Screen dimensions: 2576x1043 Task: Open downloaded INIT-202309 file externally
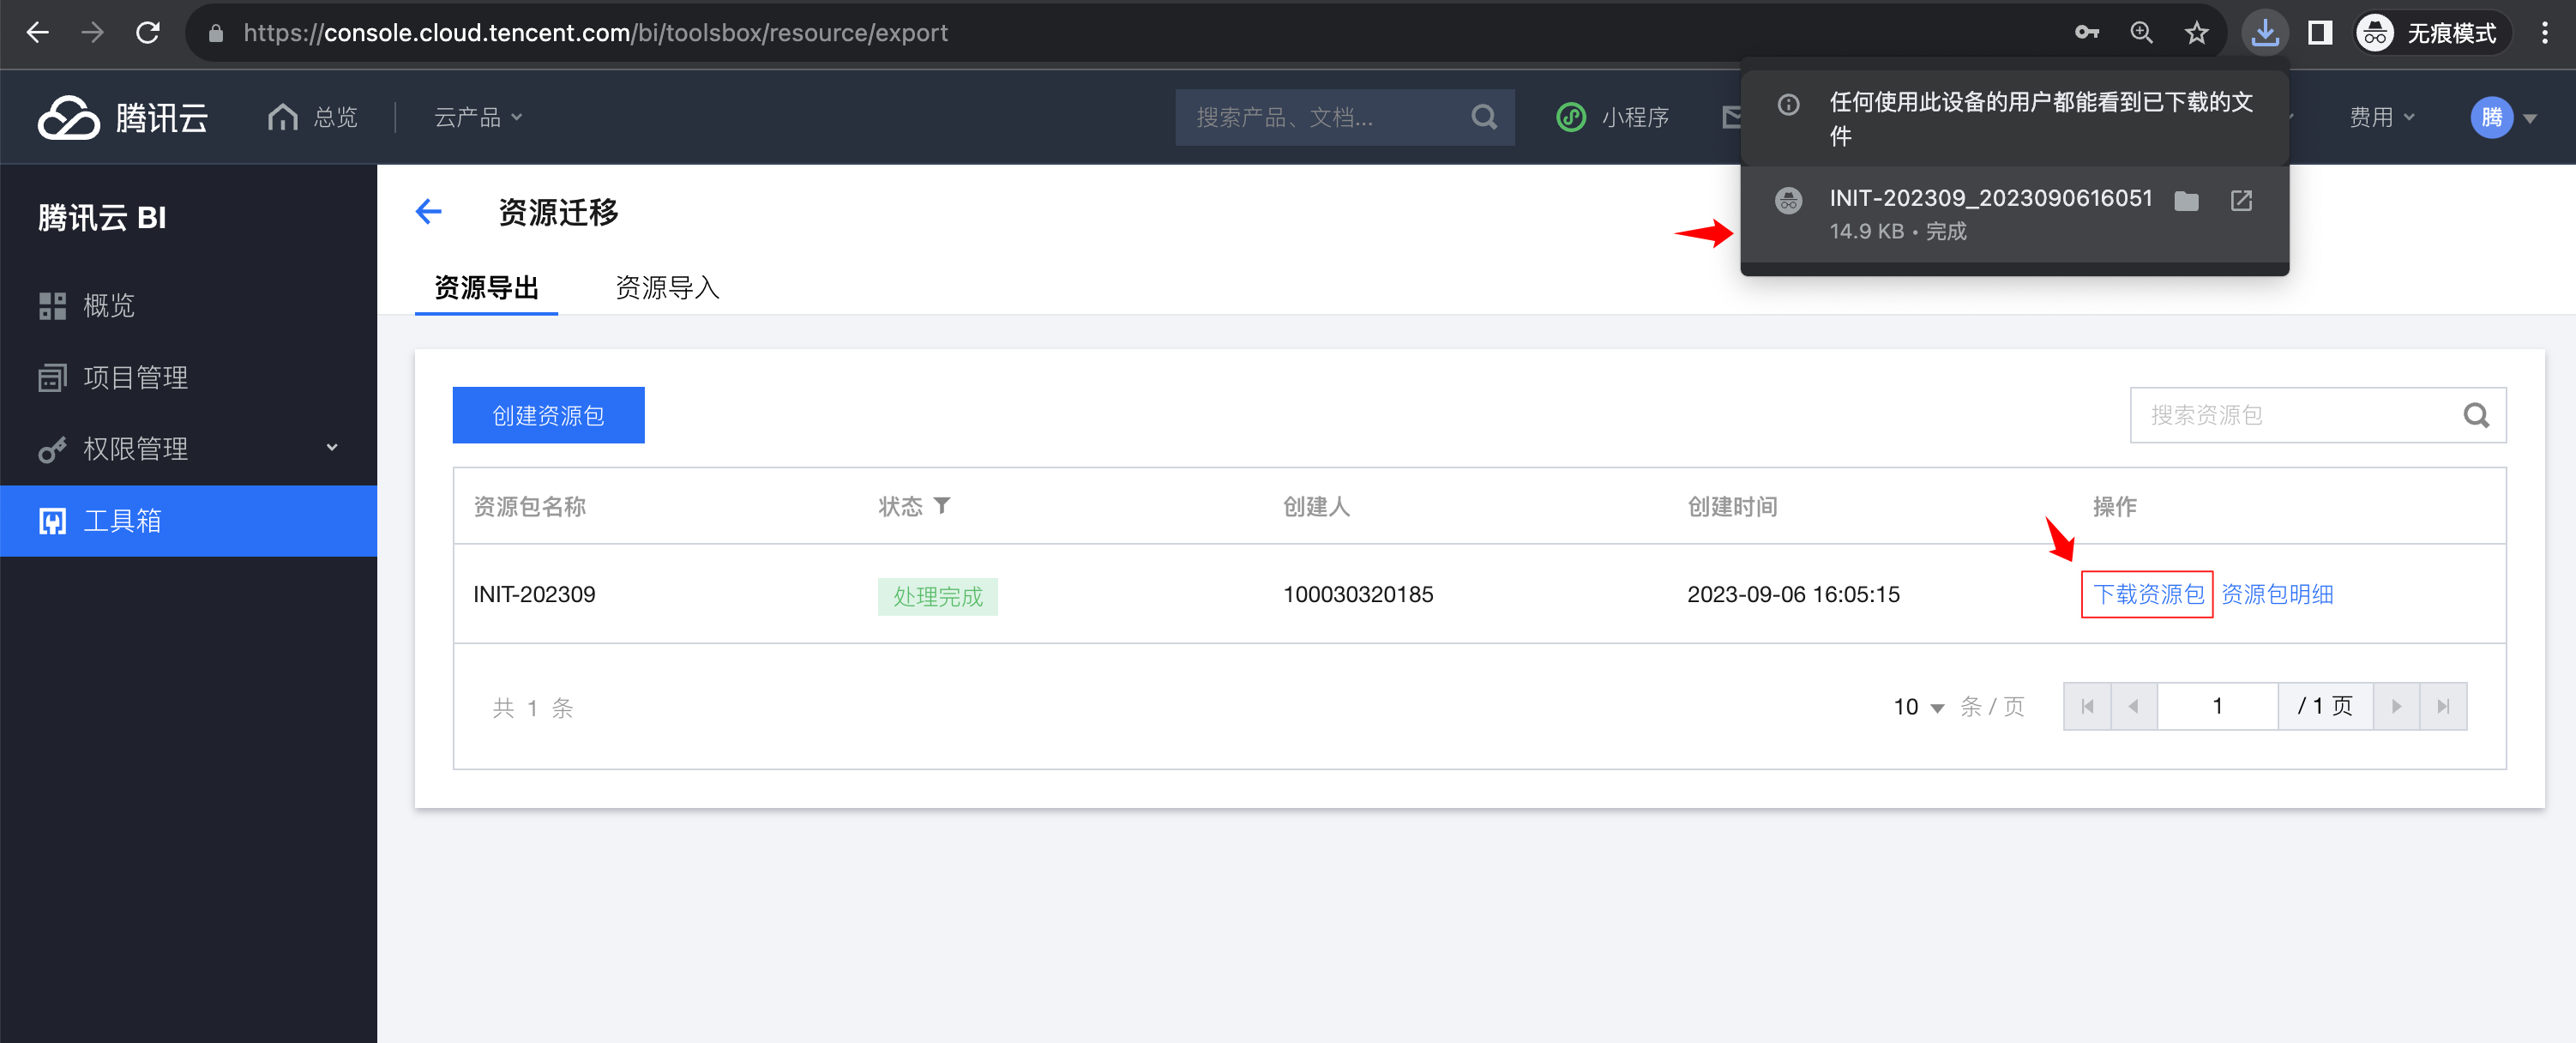pyautogui.click(x=2241, y=201)
